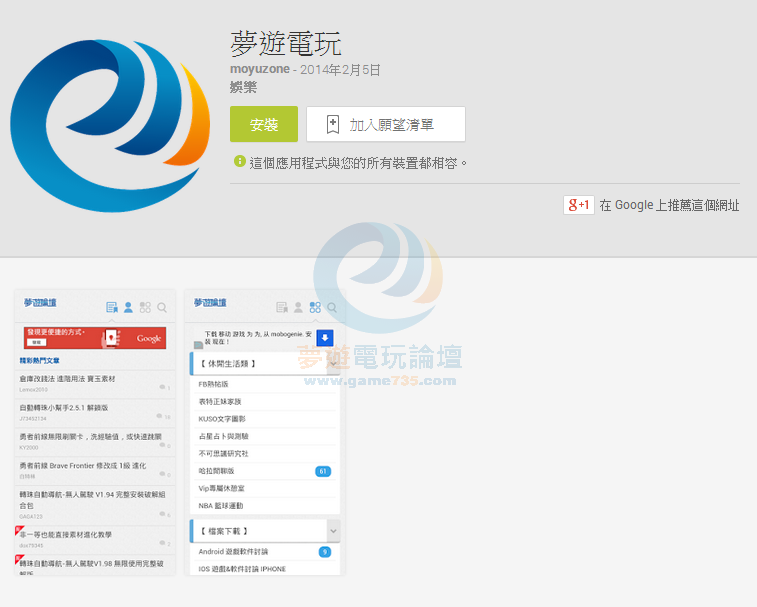
Task: Click the bookmark icon on wishlist button
Action: coord(333,125)
